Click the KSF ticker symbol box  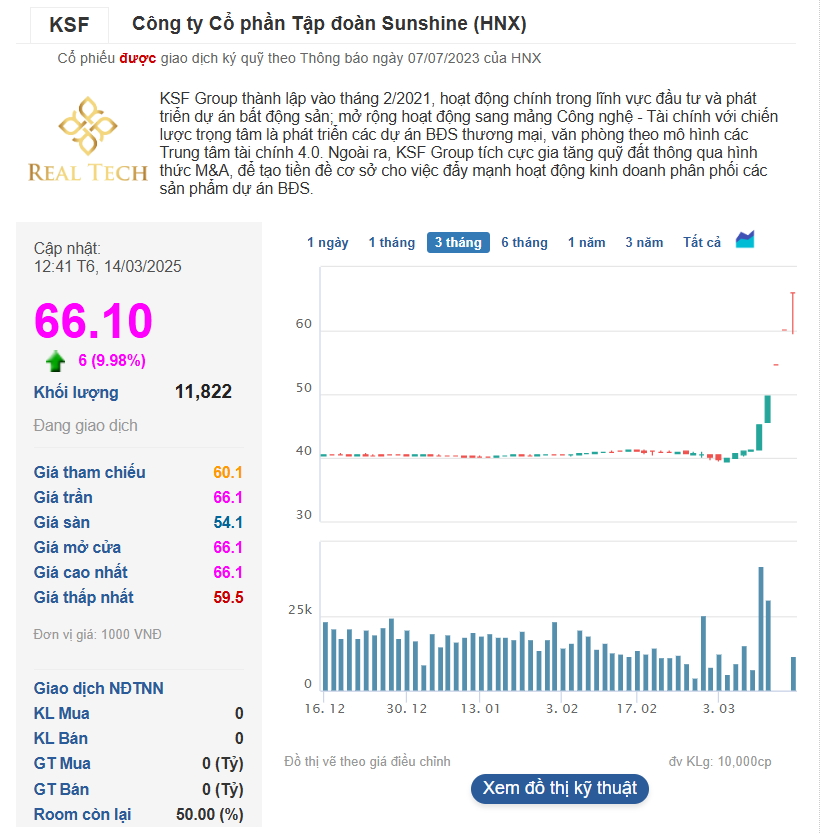point(68,25)
